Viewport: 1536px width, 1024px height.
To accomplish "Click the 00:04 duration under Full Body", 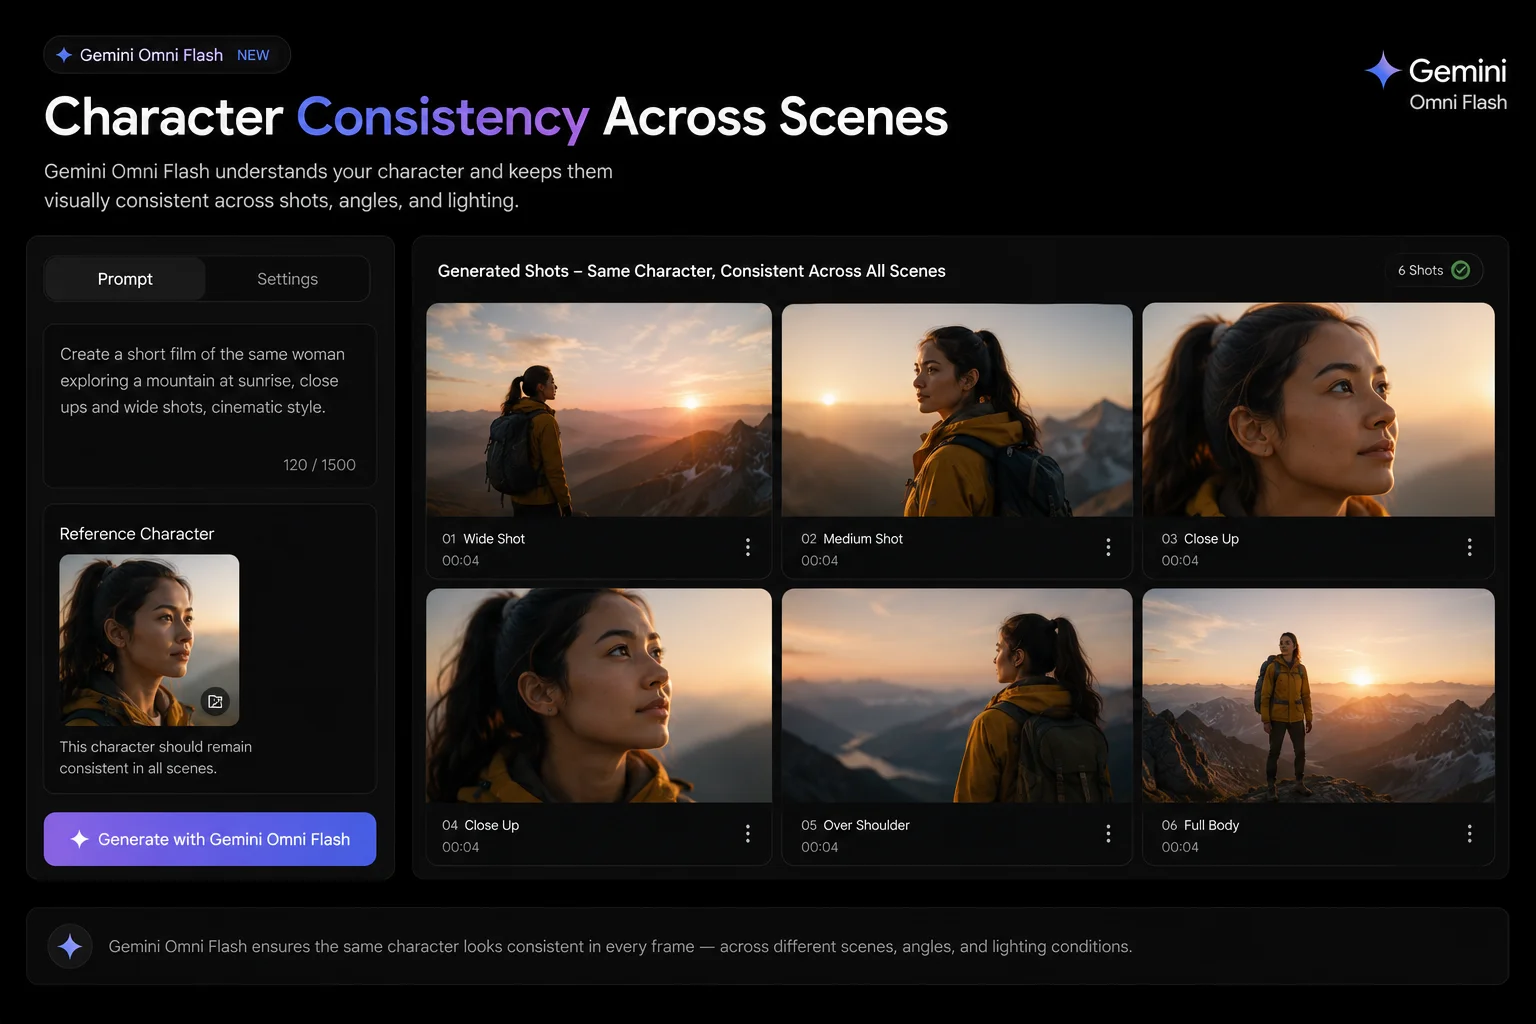I will coord(1180,847).
